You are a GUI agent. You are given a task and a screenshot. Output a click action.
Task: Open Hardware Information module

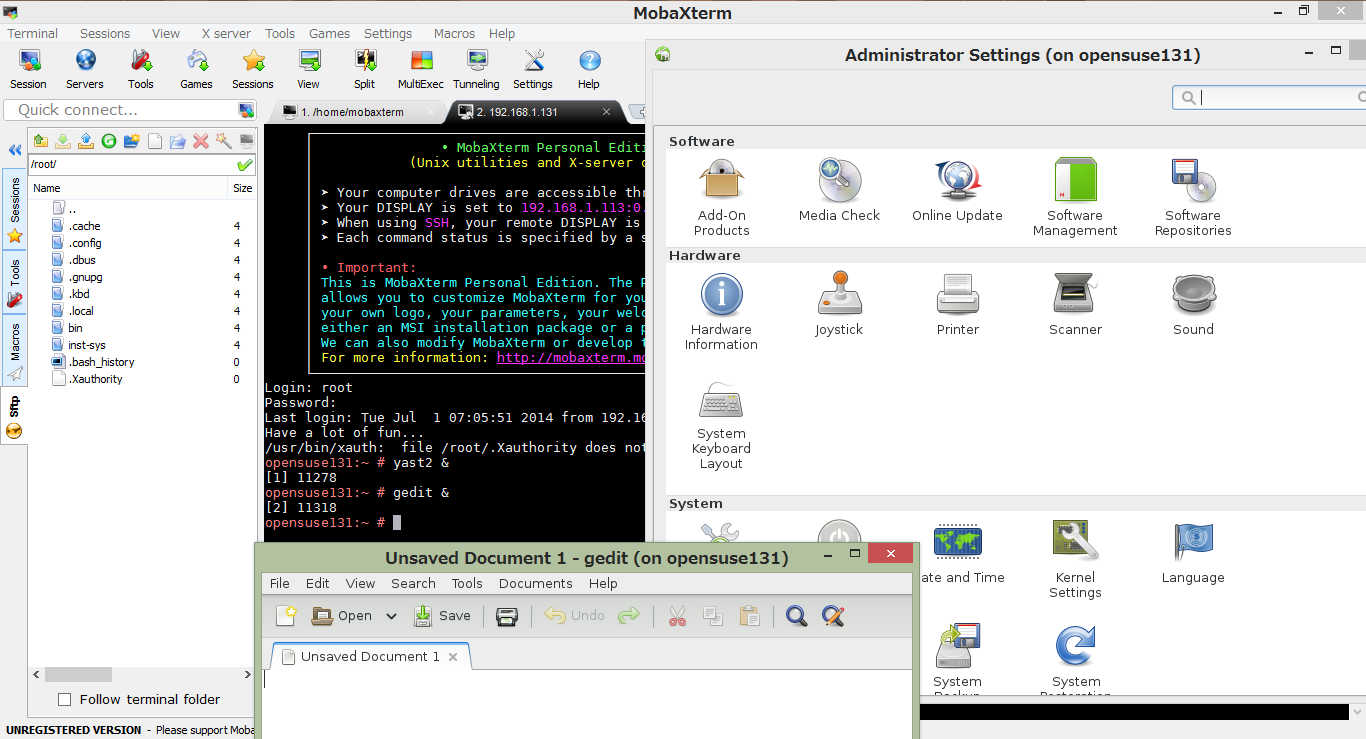pos(721,311)
